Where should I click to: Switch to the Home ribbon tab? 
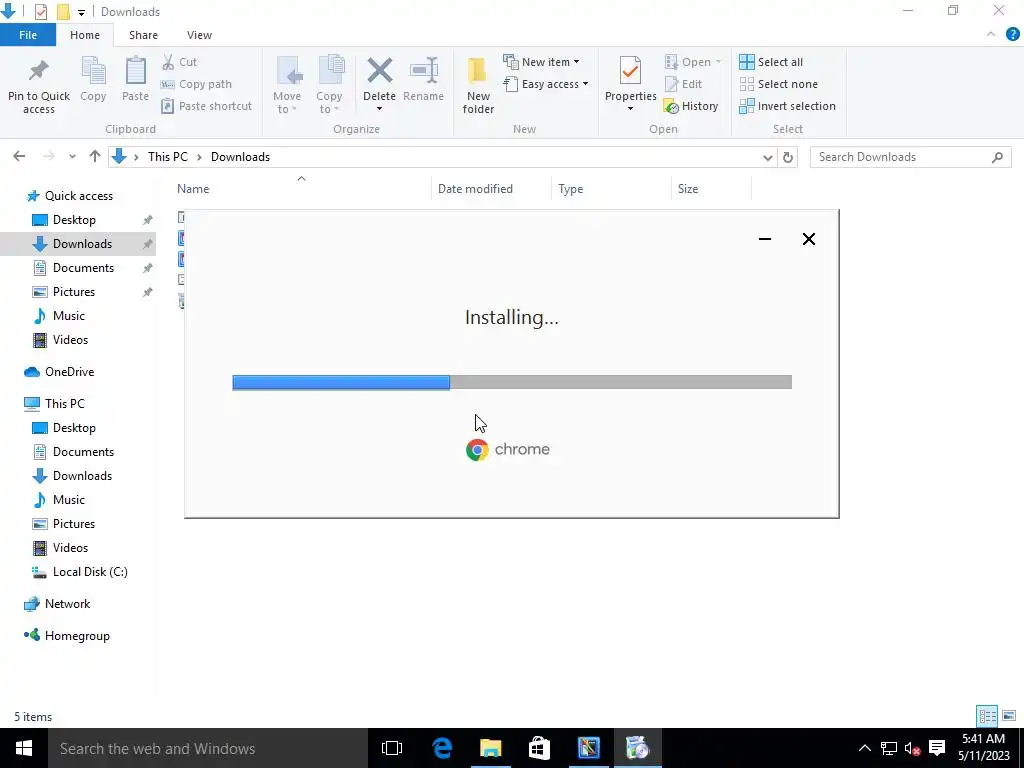pos(85,35)
